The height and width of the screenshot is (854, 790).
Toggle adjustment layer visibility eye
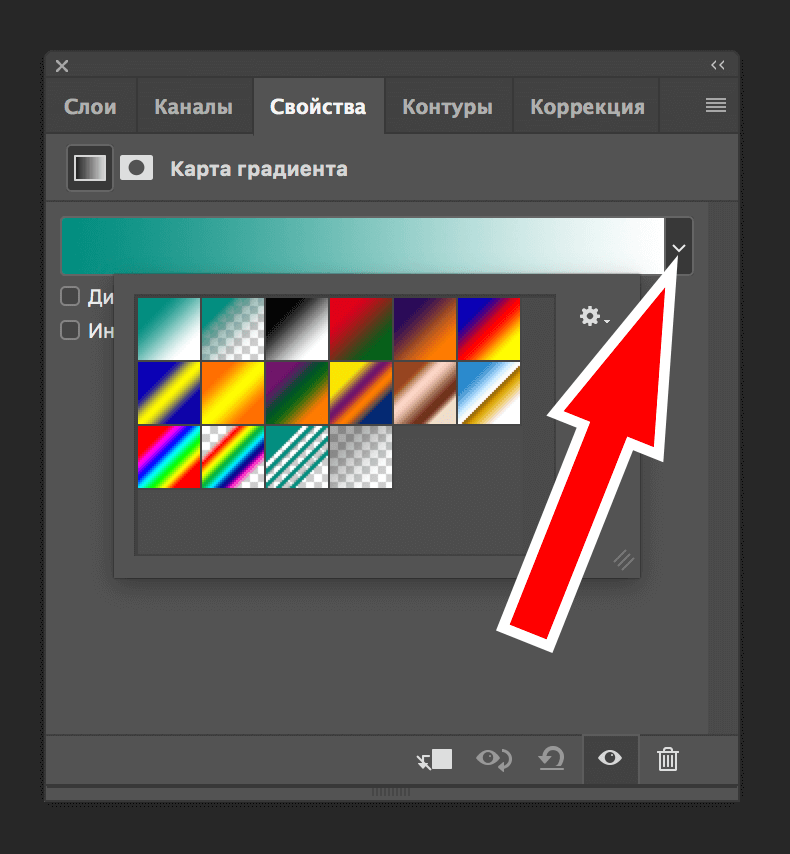610,758
